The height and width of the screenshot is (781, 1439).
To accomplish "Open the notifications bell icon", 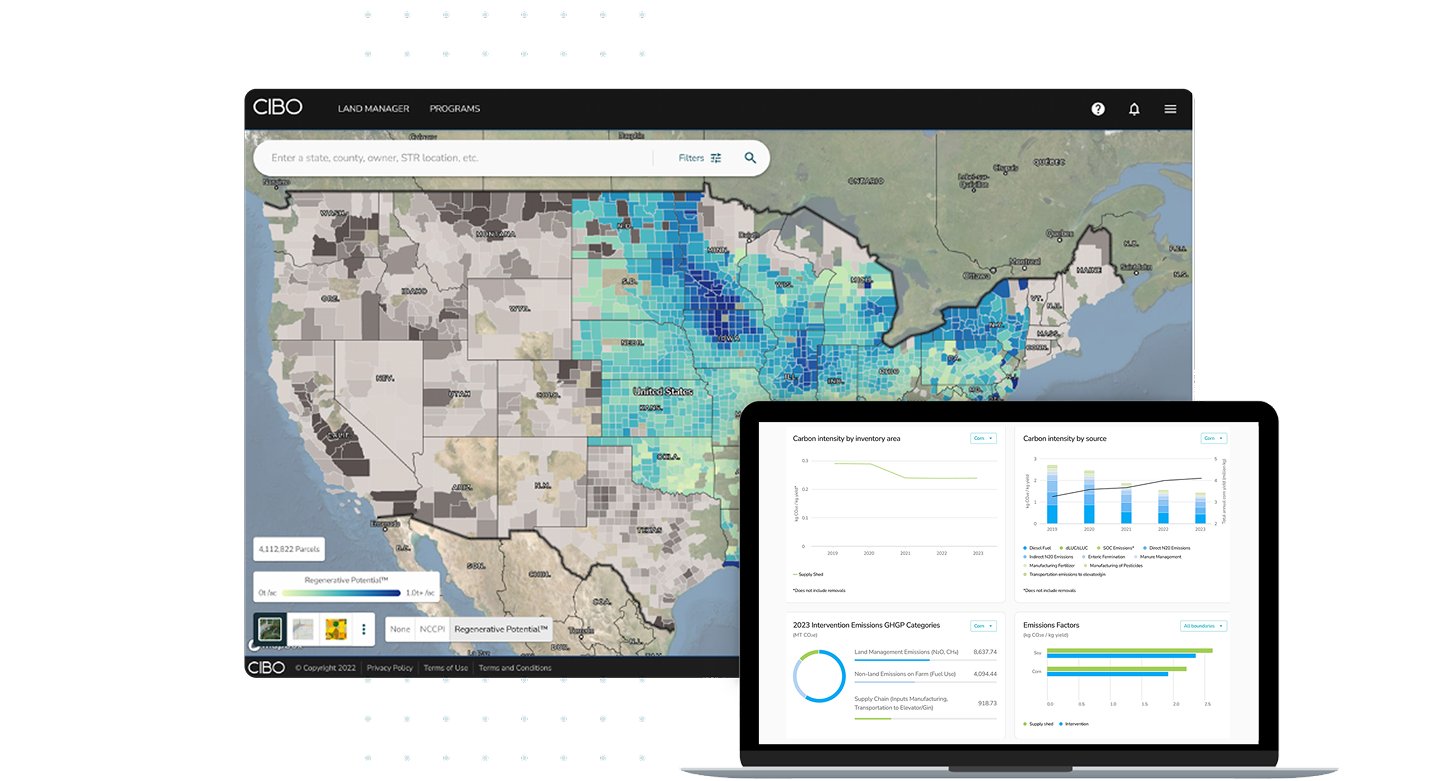I will [1134, 109].
